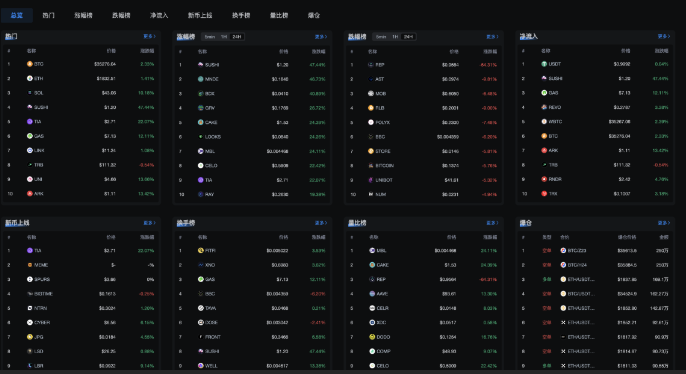
Task: Expand 更多 in the 爆仓 panel
Action: point(664,223)
